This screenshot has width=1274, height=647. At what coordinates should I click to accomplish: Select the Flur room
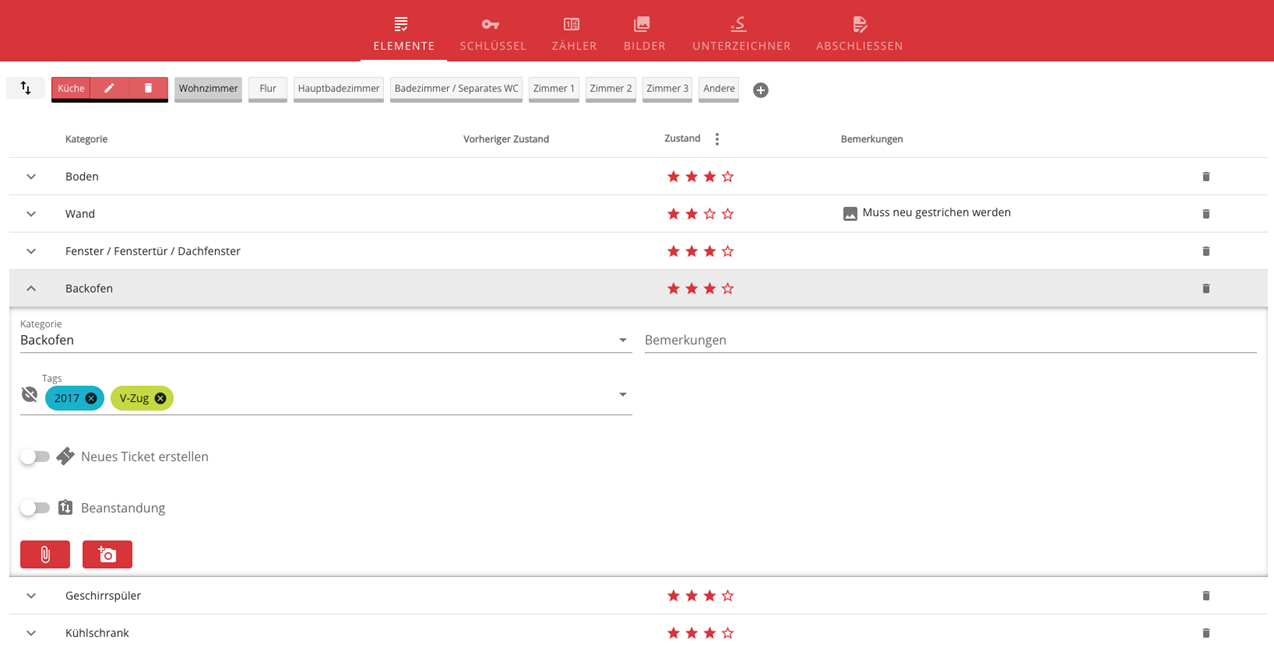[268, 88]
